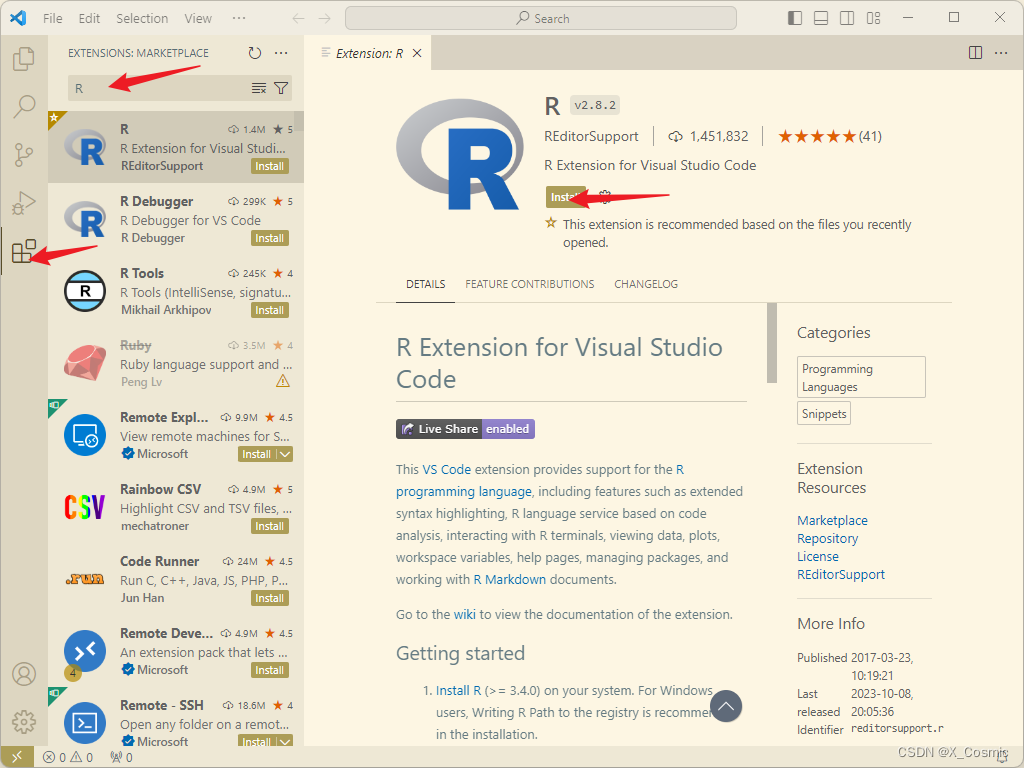Split the editor right

(975, 53)
